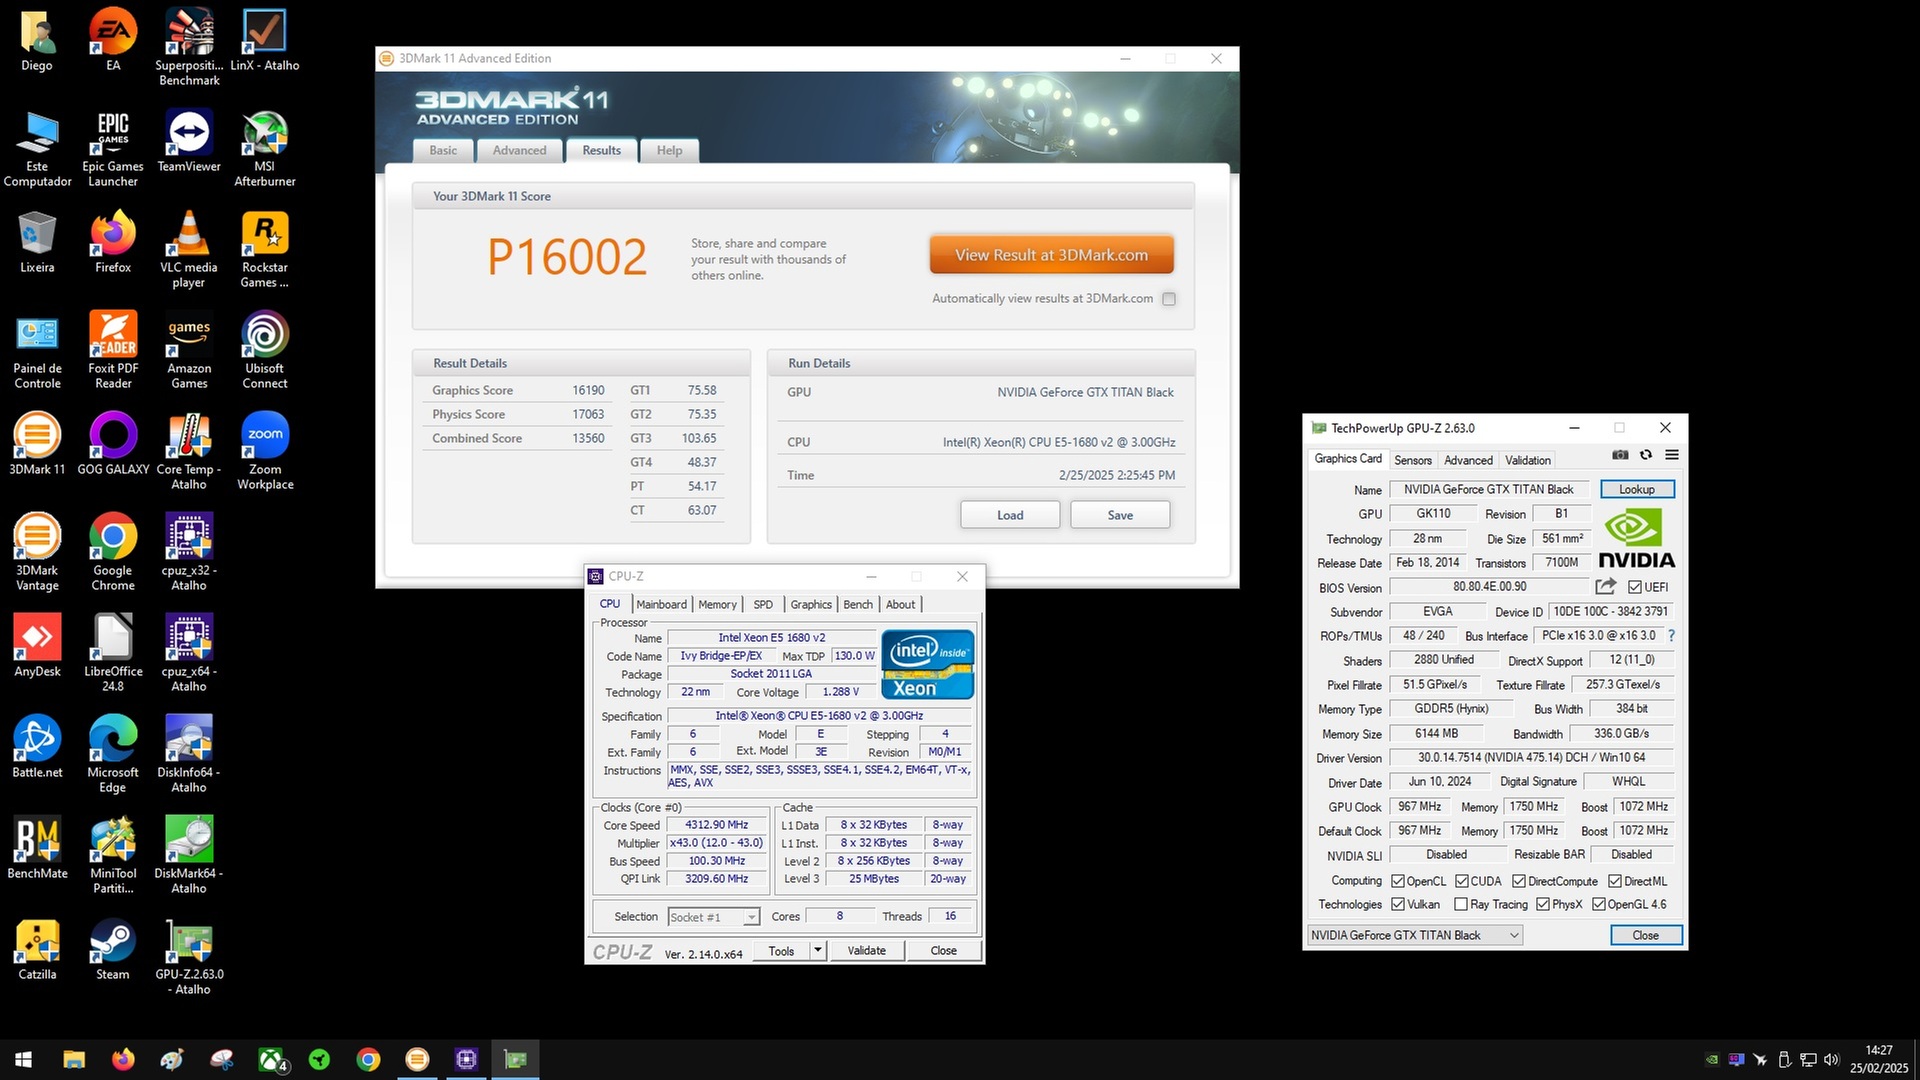The height and width of the screenshot is (1080, 1920).
Task: Toggle OpenCL checkbox
Action: pos(1398,881)
